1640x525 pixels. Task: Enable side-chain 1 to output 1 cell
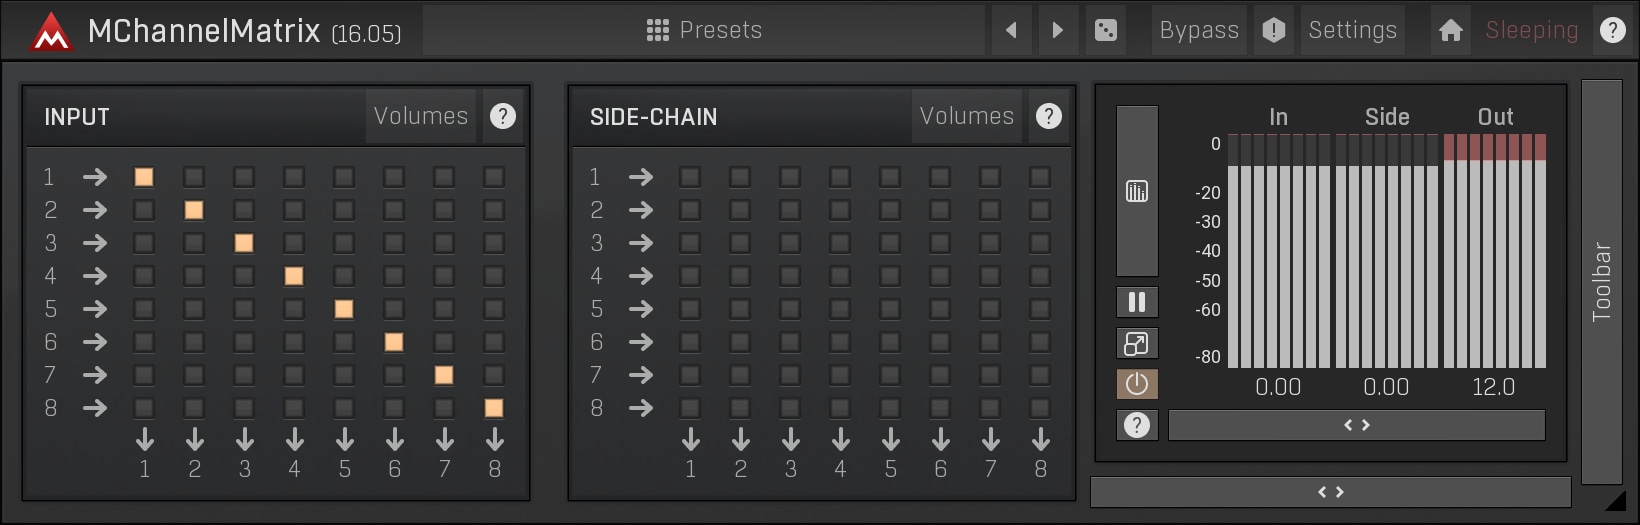tap(690, 177)
